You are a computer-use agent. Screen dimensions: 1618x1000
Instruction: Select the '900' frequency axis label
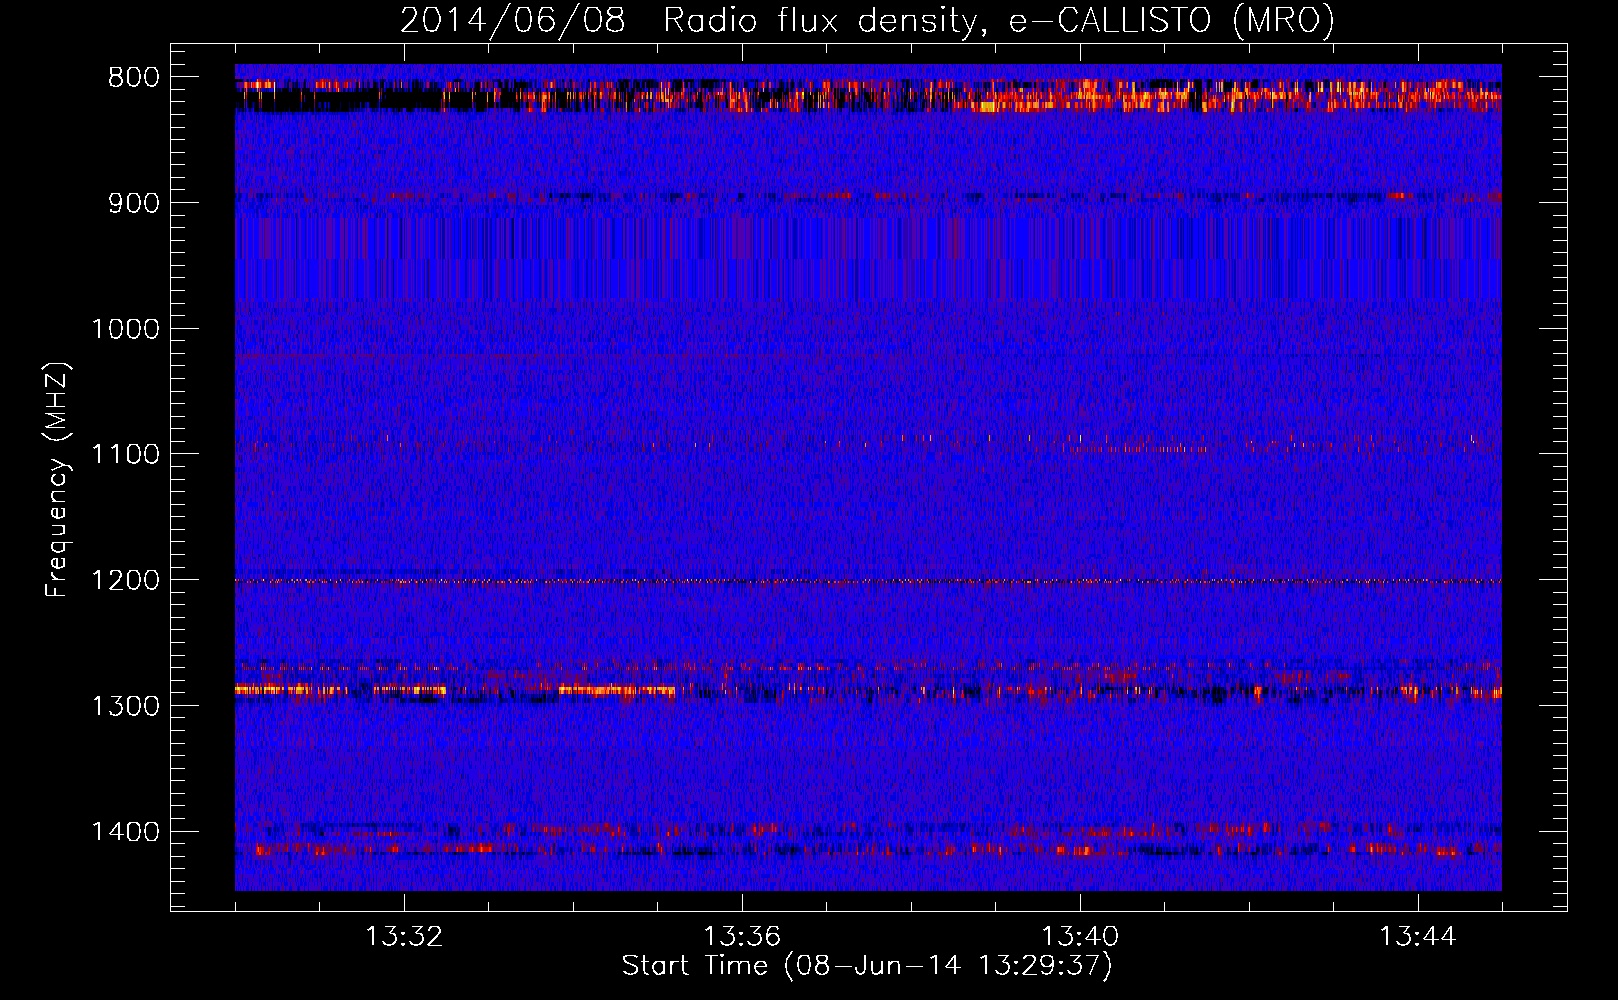click(133, 204)
